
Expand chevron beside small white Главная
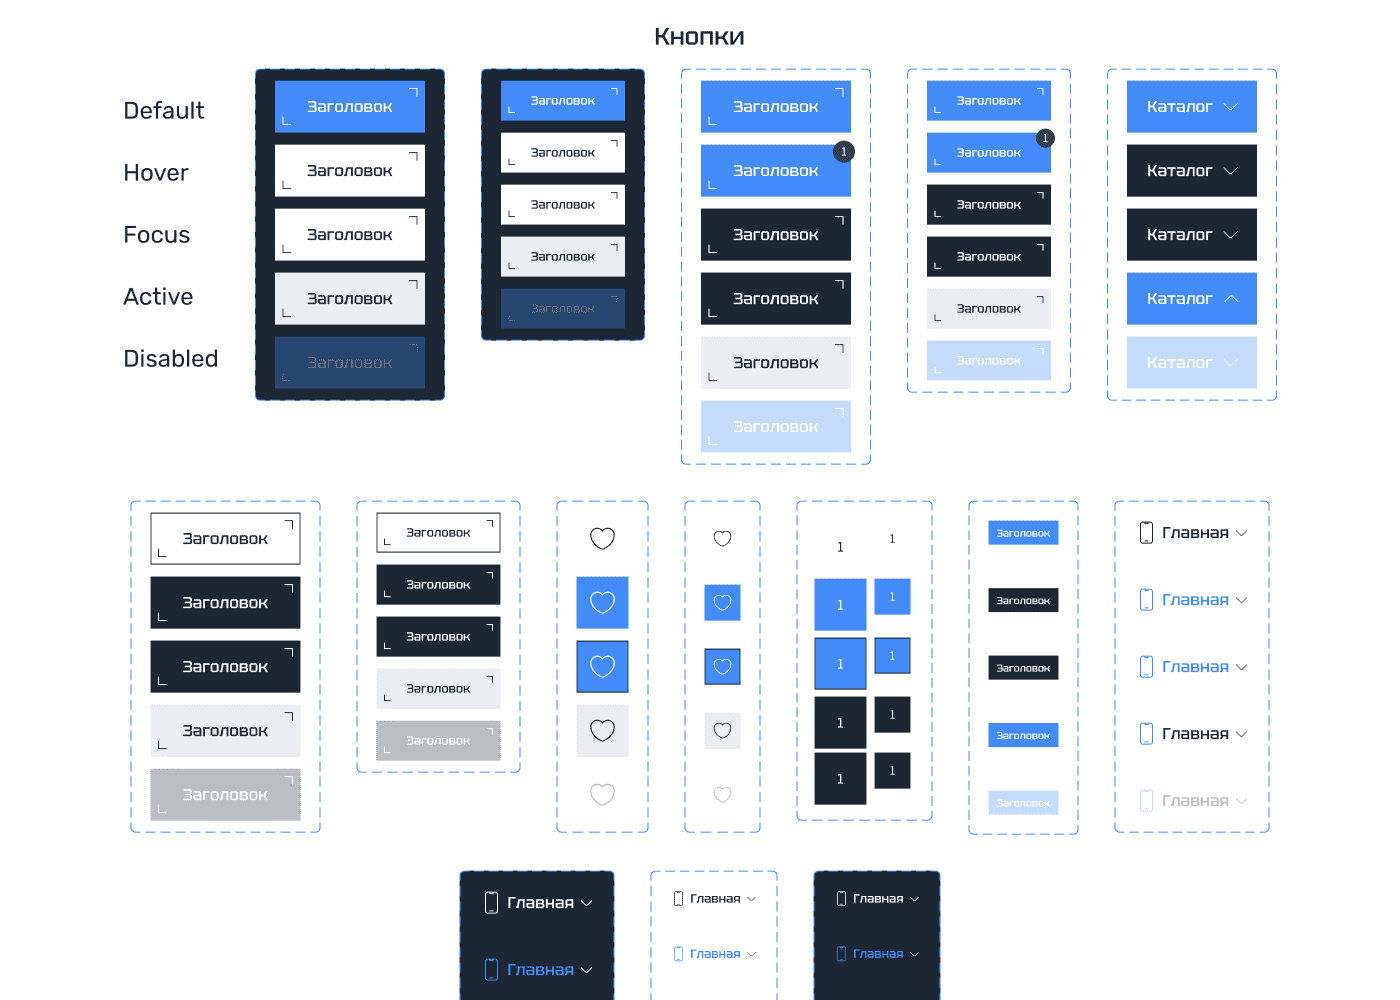pyautogui.click(x=914, y=899)
